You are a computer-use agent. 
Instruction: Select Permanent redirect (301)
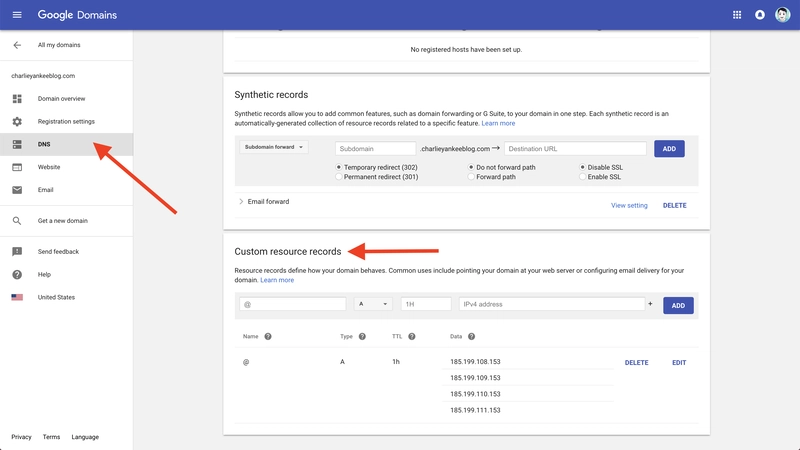pos(339,177)
